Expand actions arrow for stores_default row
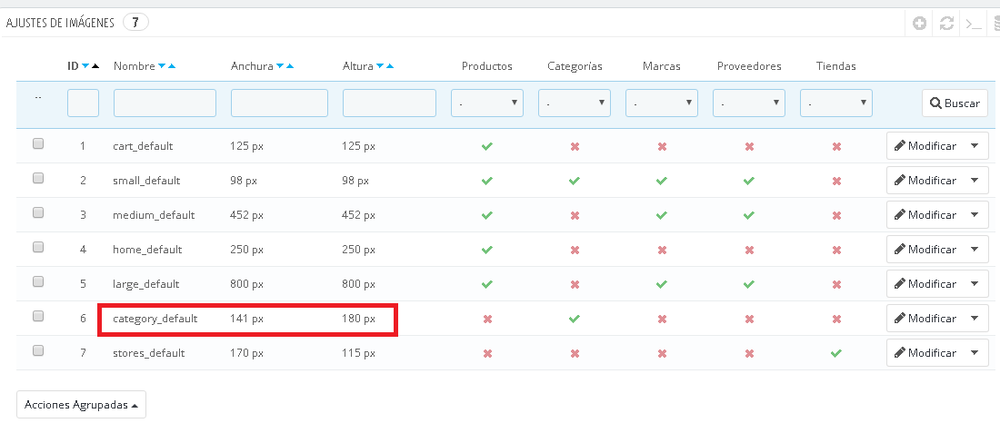Viewport: 1000px width, 433px height. tap(974, 353)
